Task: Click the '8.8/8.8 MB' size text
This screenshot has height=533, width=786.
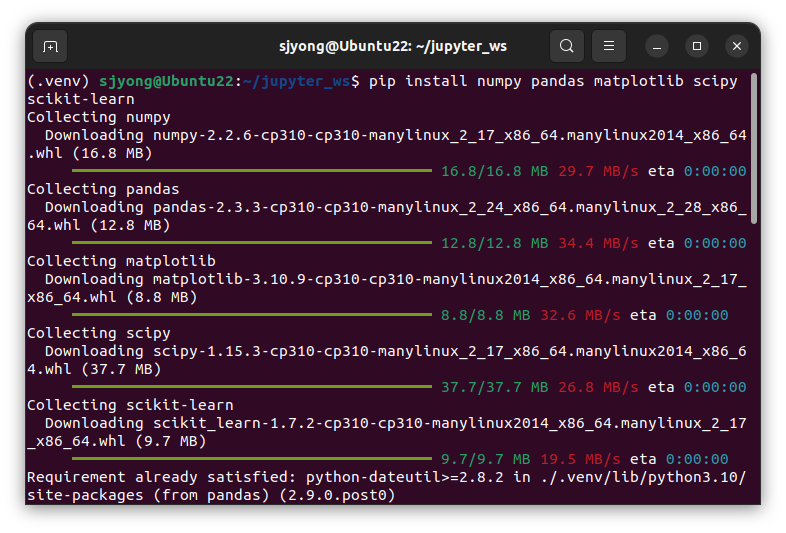Action: (486, 315)
